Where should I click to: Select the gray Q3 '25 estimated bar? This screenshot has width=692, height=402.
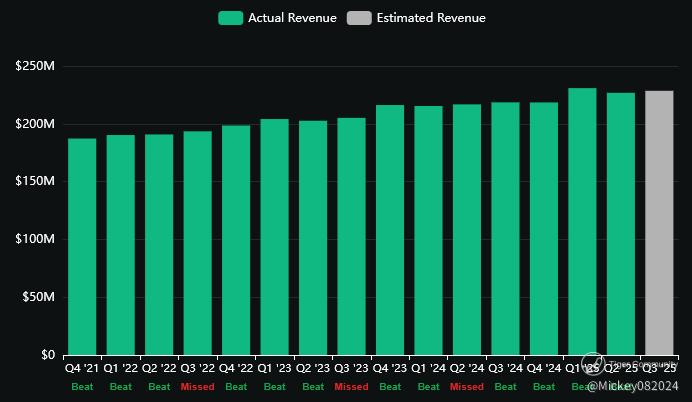click(x=659, y=223)
